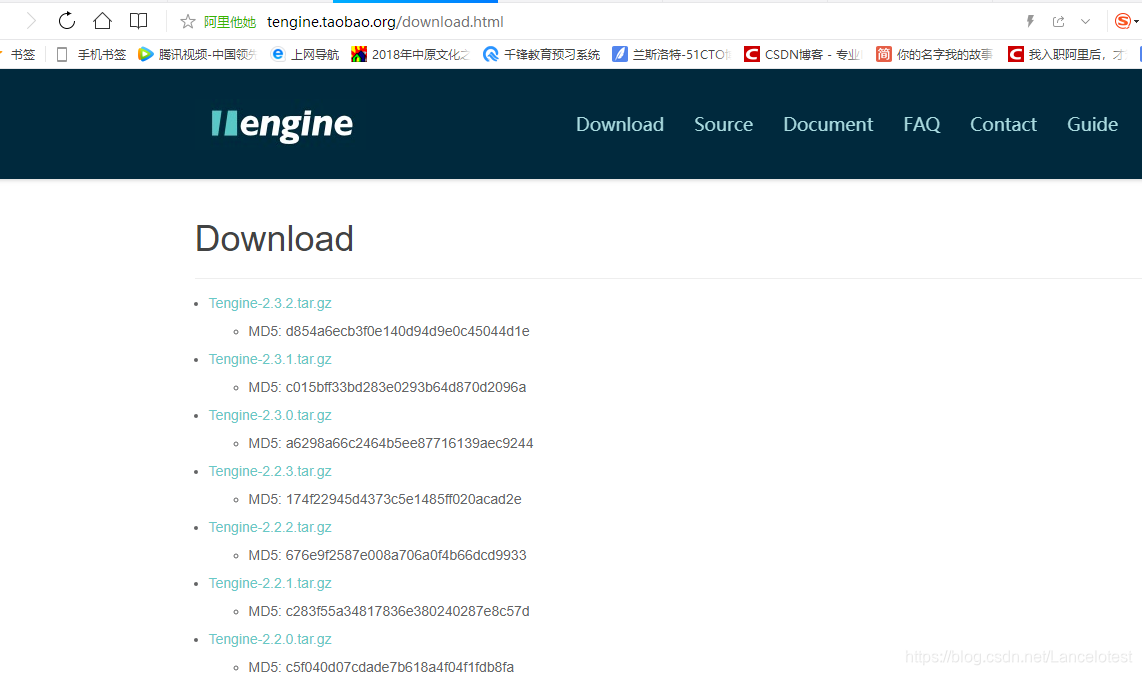Open 千锋教育预习系统 bookmark
Viewport: 1142px width, 675px height.
[x=541, y=55]
